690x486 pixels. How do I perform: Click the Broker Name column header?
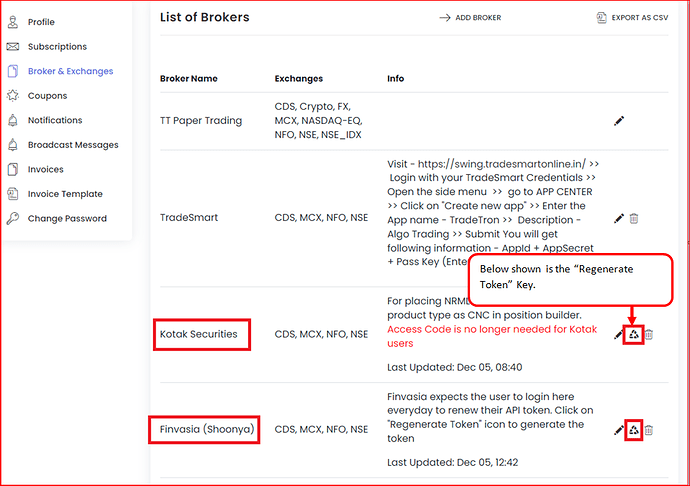point(189,78)
